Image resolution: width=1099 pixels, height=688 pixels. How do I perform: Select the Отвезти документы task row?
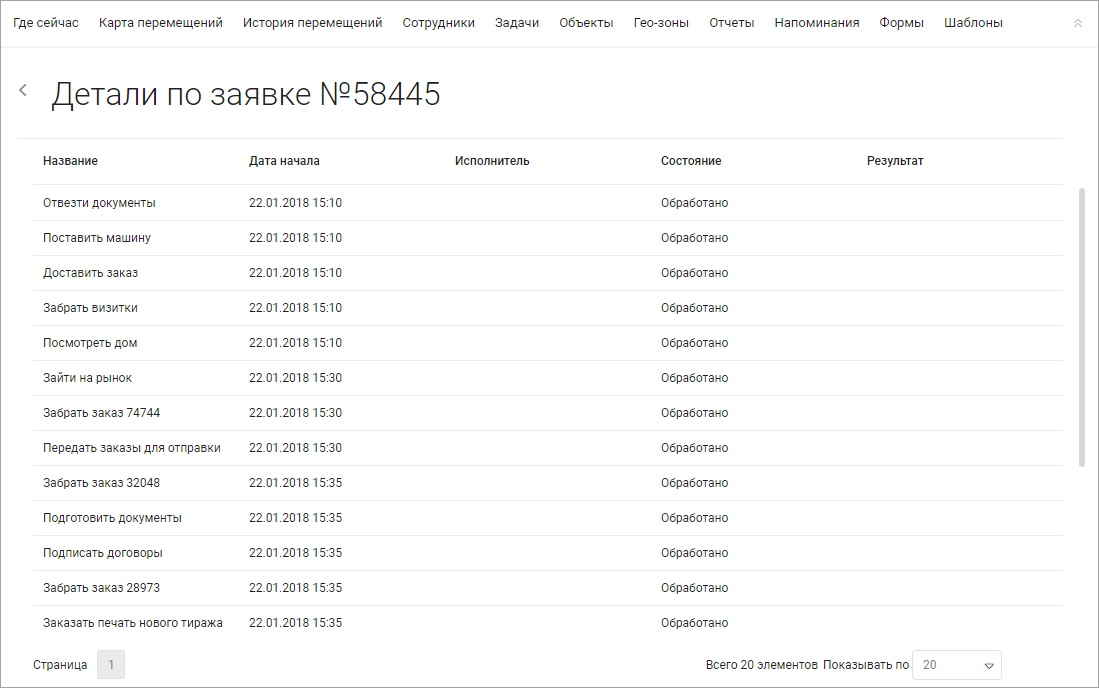pyautogui.click(x=99, y=203)
